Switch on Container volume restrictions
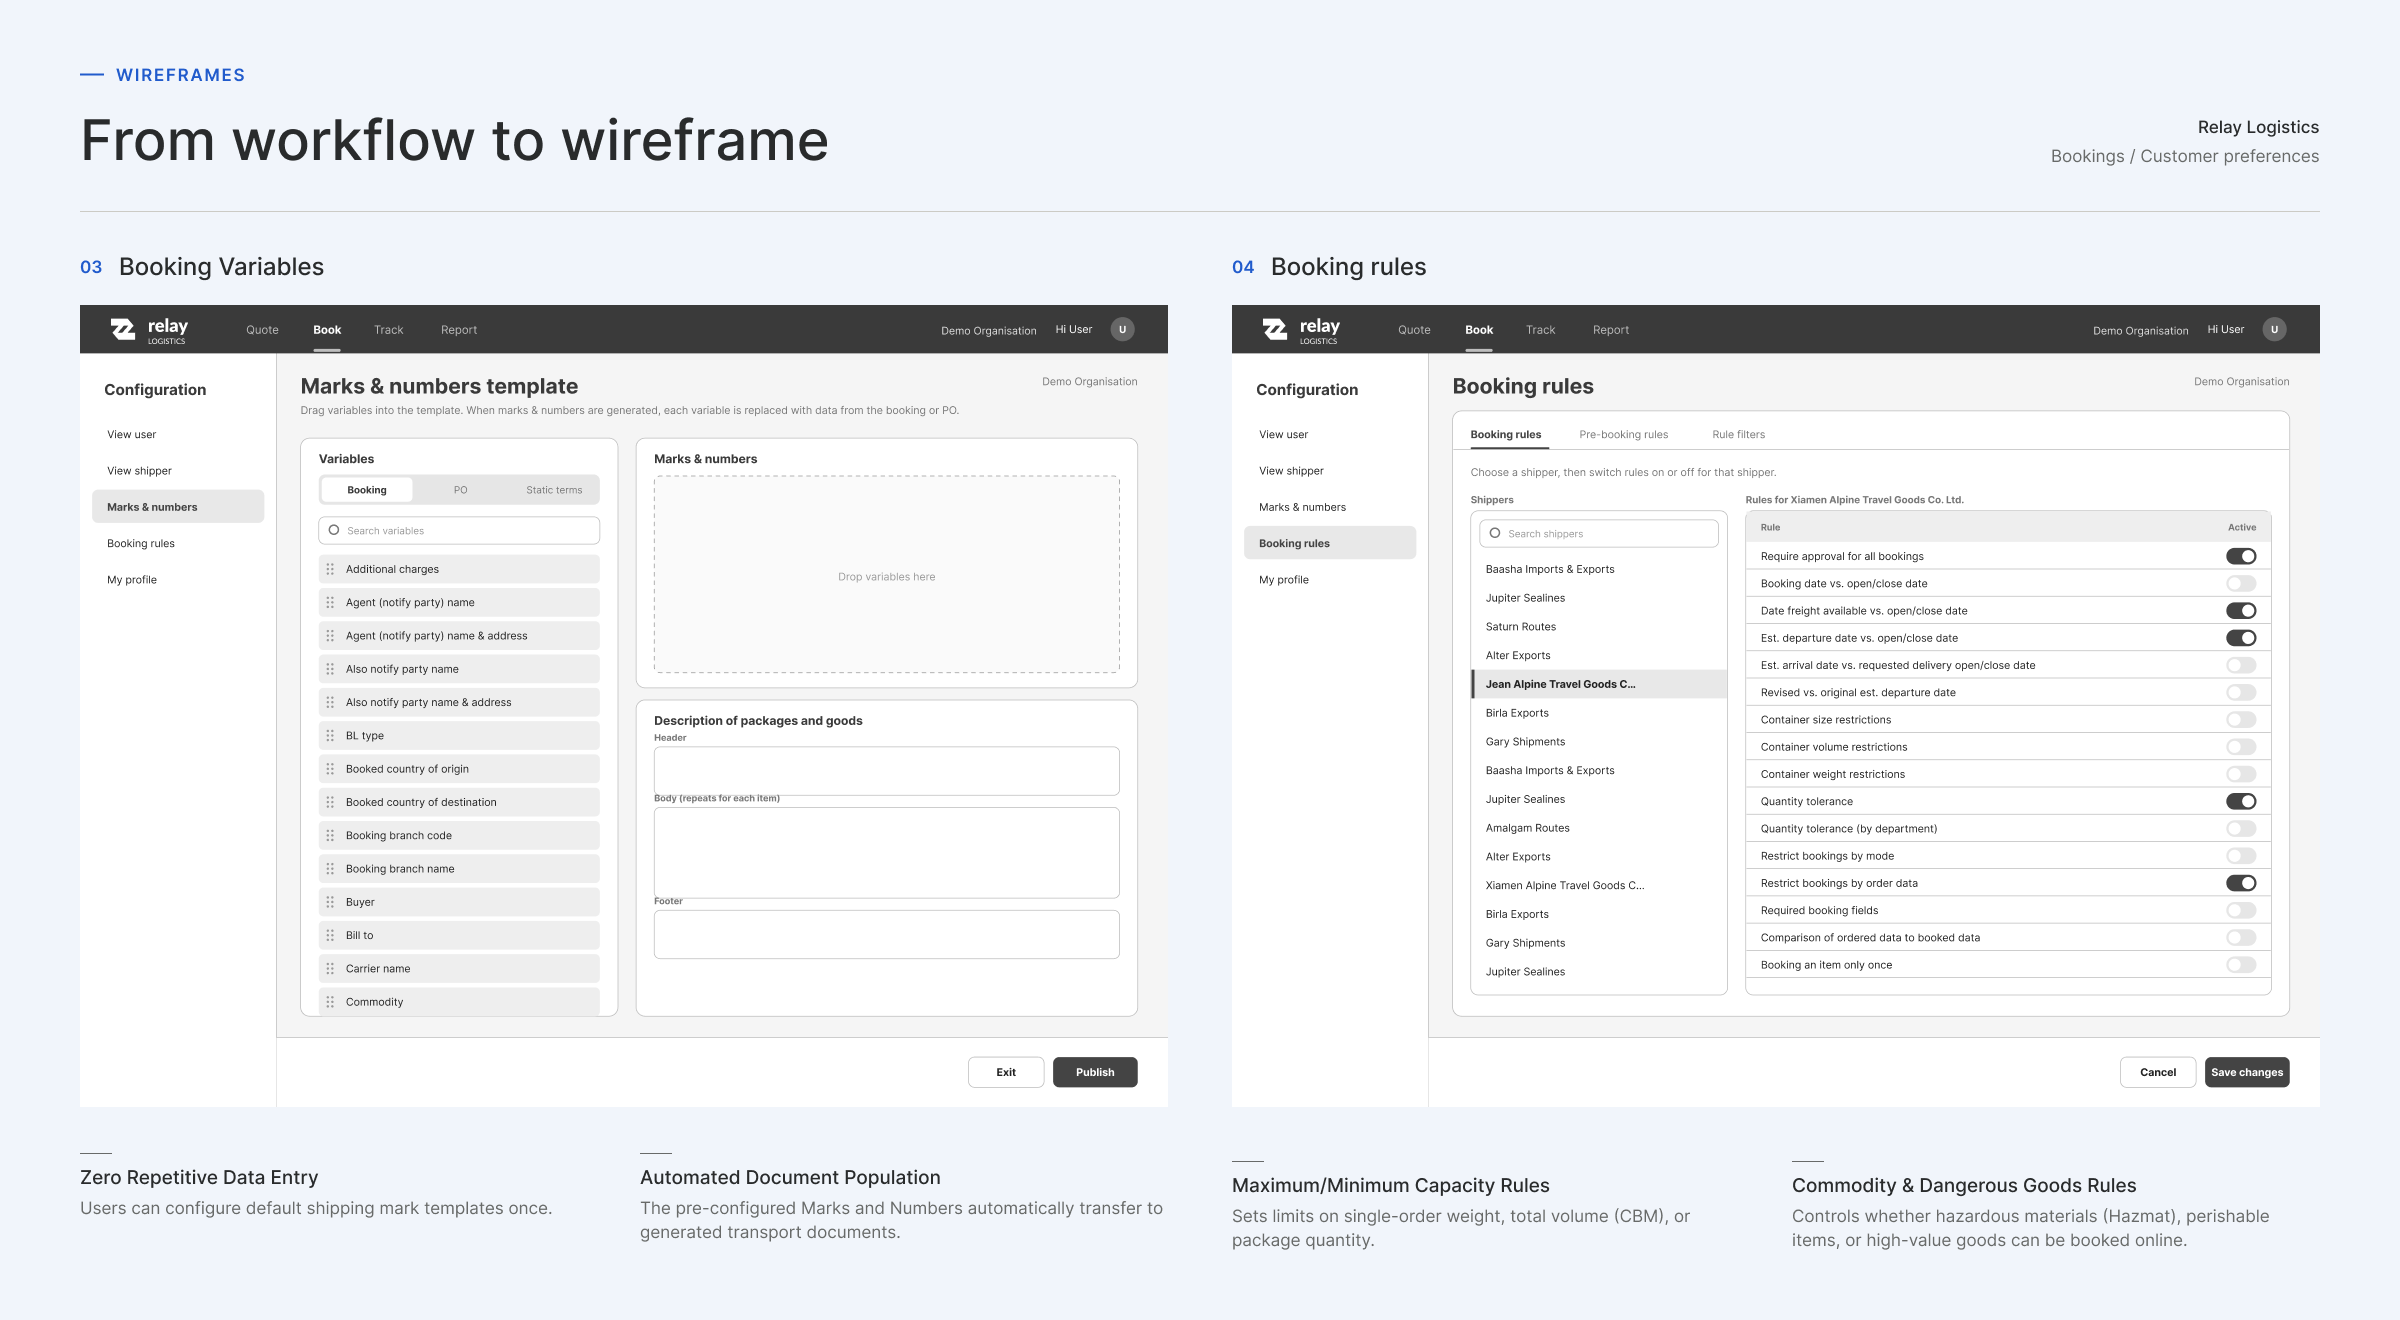Viewport: 2400px width, 1320px height. click(x=2241, y=747)
